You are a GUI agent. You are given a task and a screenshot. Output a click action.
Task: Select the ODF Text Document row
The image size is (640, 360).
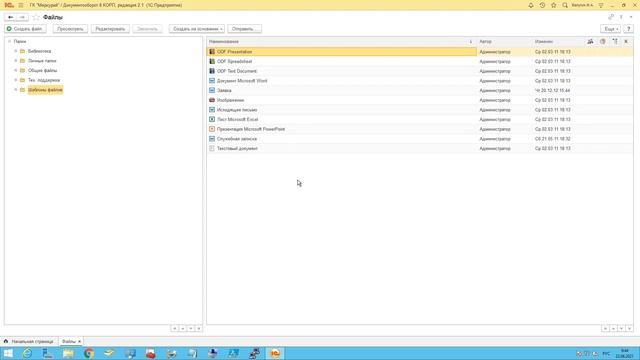pyautogui.click(x=420, y=71)
